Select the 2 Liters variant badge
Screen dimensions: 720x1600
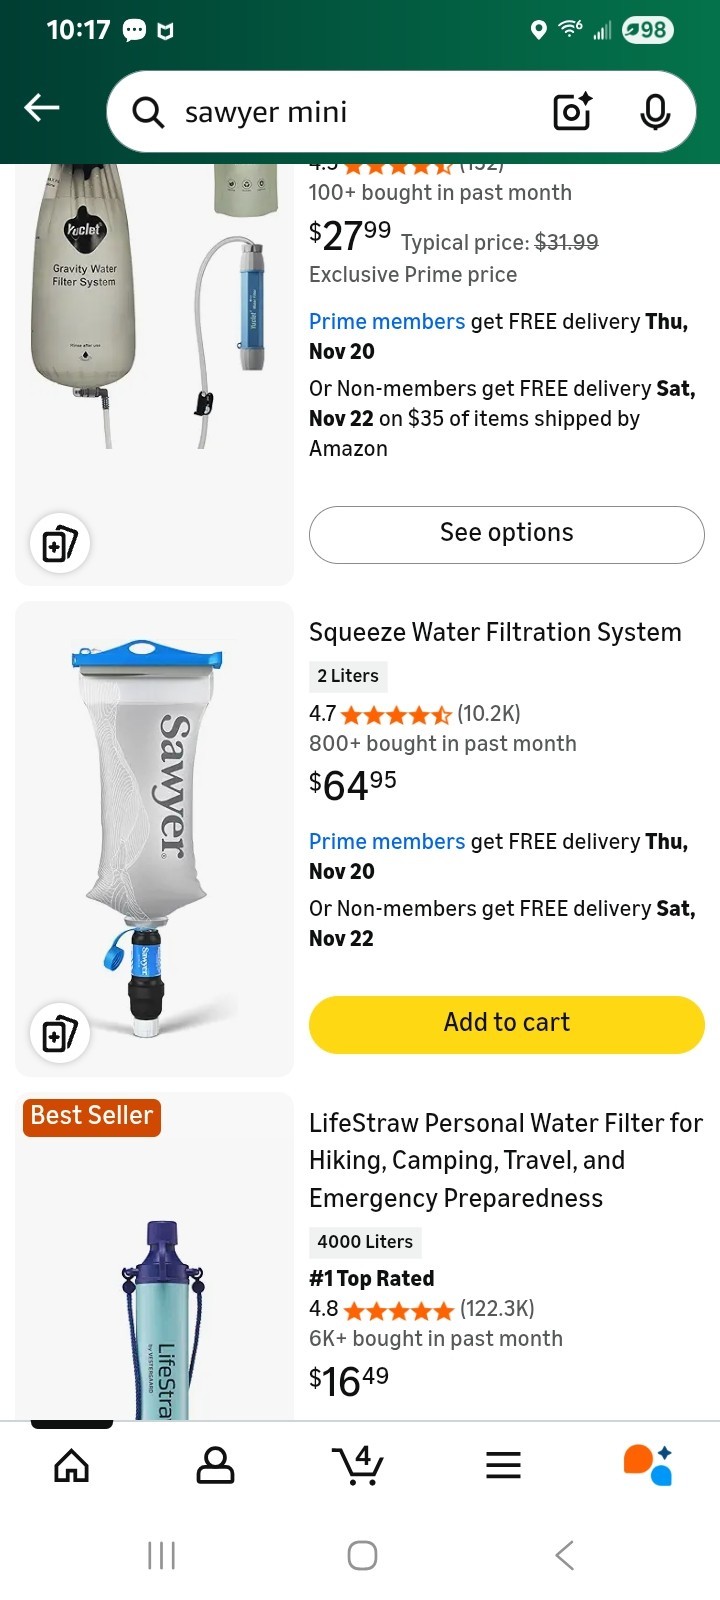tap(348, 676)
